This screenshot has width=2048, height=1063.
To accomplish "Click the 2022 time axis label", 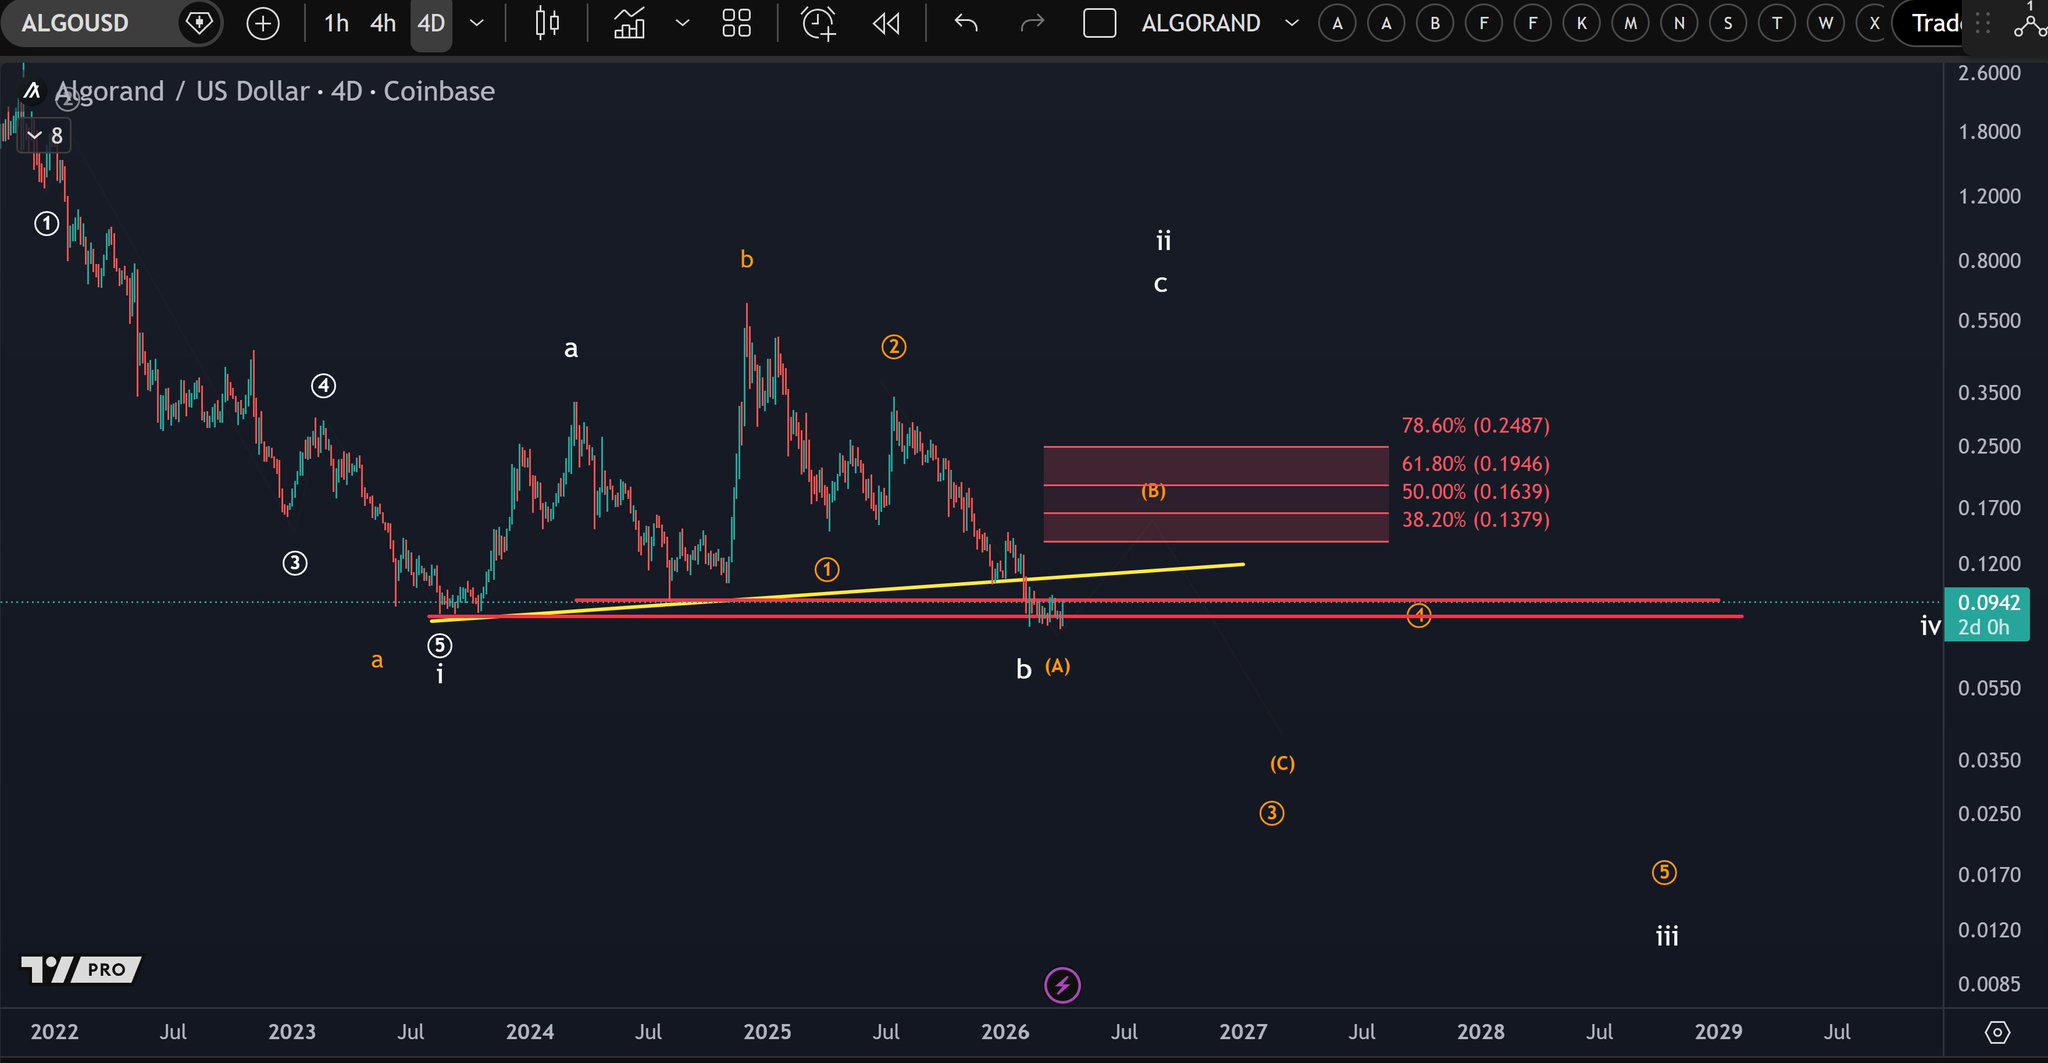I will tap(54, 1032).
